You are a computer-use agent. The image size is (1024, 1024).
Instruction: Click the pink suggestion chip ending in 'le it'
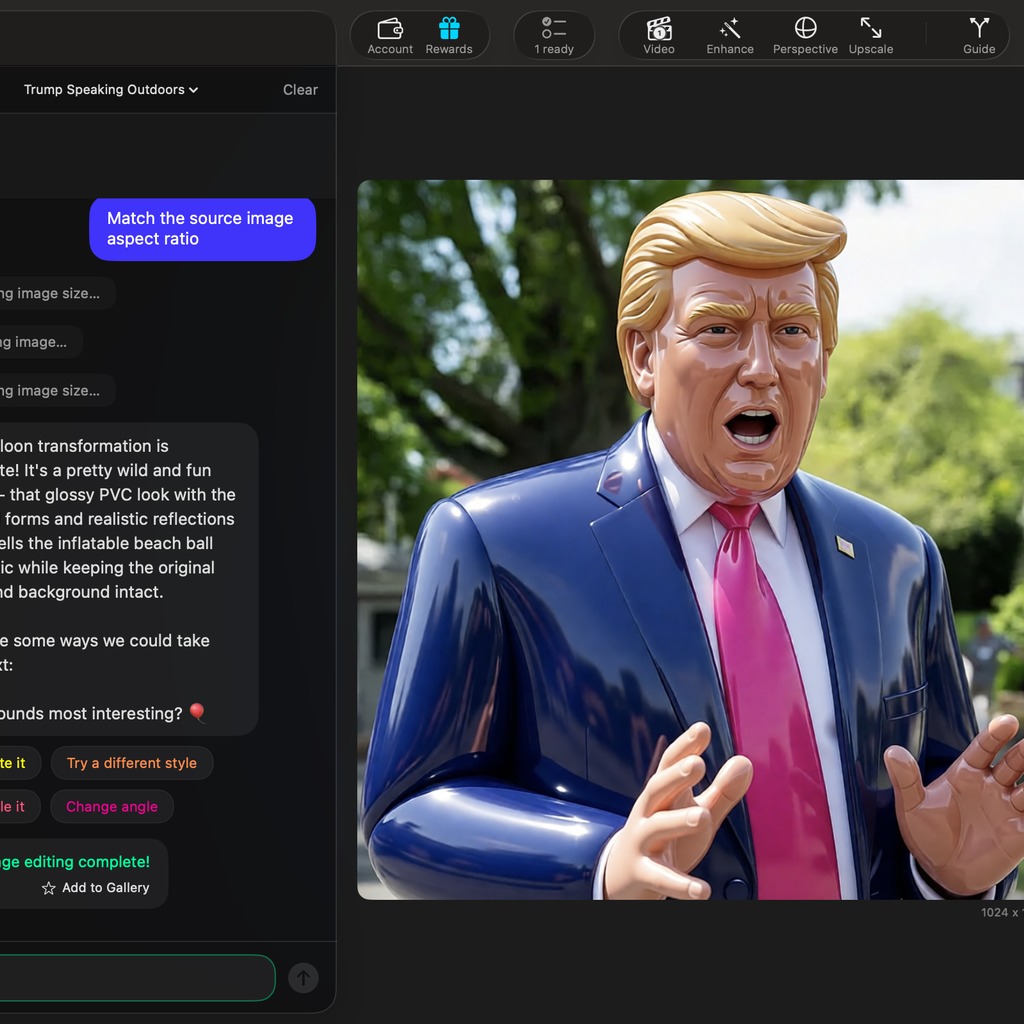pos(17,807)
